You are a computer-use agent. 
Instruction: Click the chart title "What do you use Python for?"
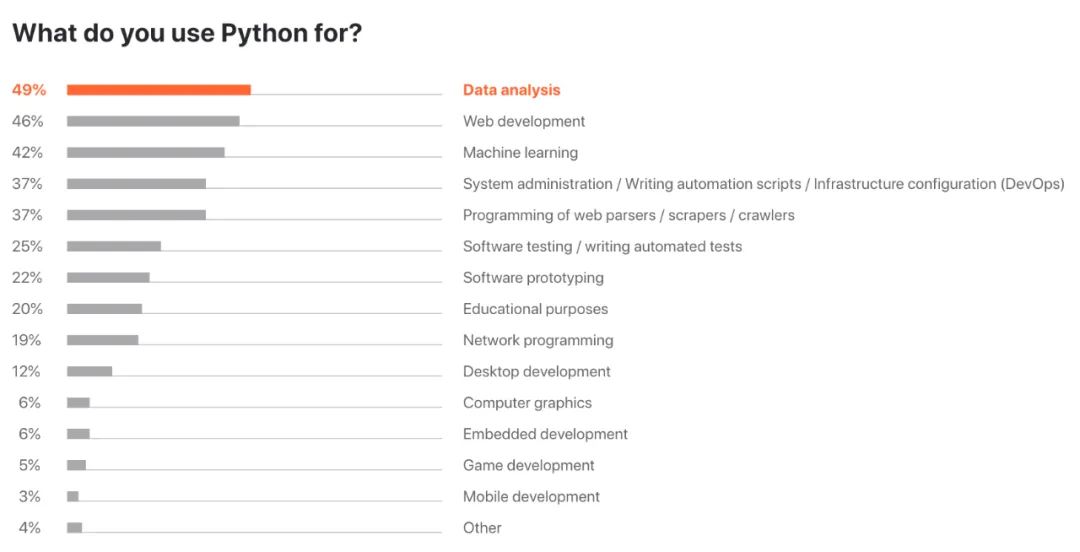pyautogui.click(x=187, y=33)
